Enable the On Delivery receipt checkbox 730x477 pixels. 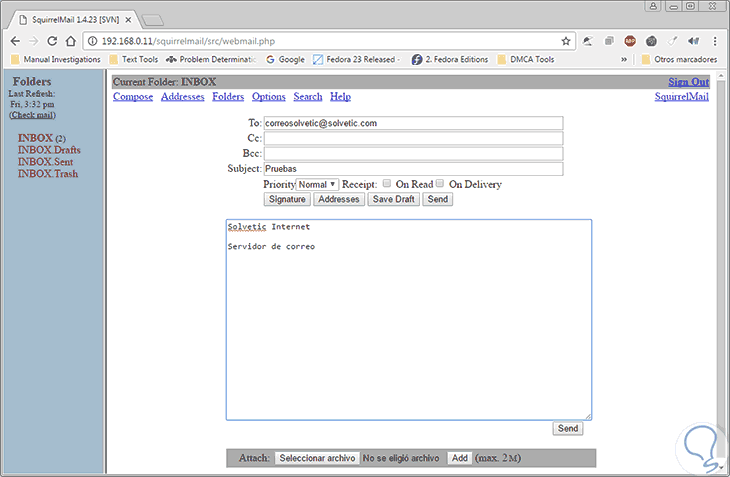click(x=439, y=183)
